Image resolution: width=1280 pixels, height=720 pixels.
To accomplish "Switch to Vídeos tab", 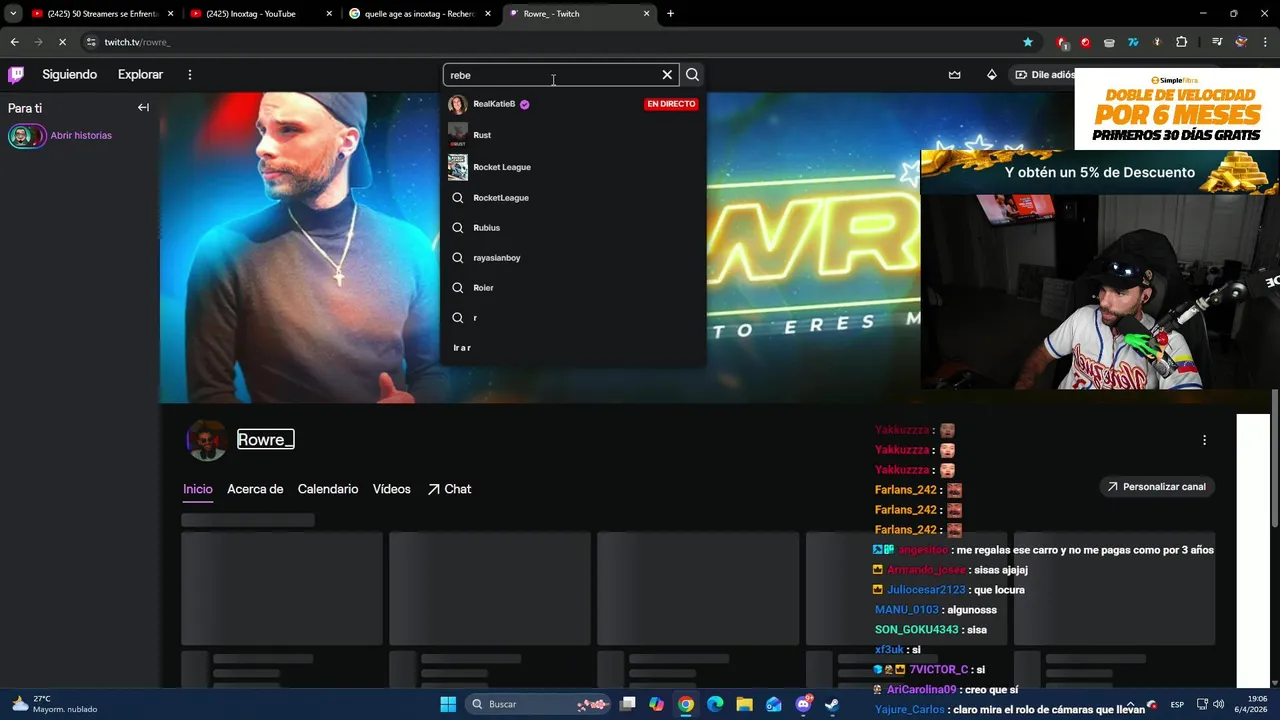I will [392, 489].
